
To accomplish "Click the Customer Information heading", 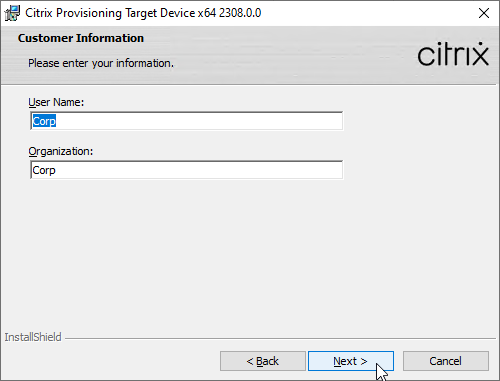I will pos(81,38).
